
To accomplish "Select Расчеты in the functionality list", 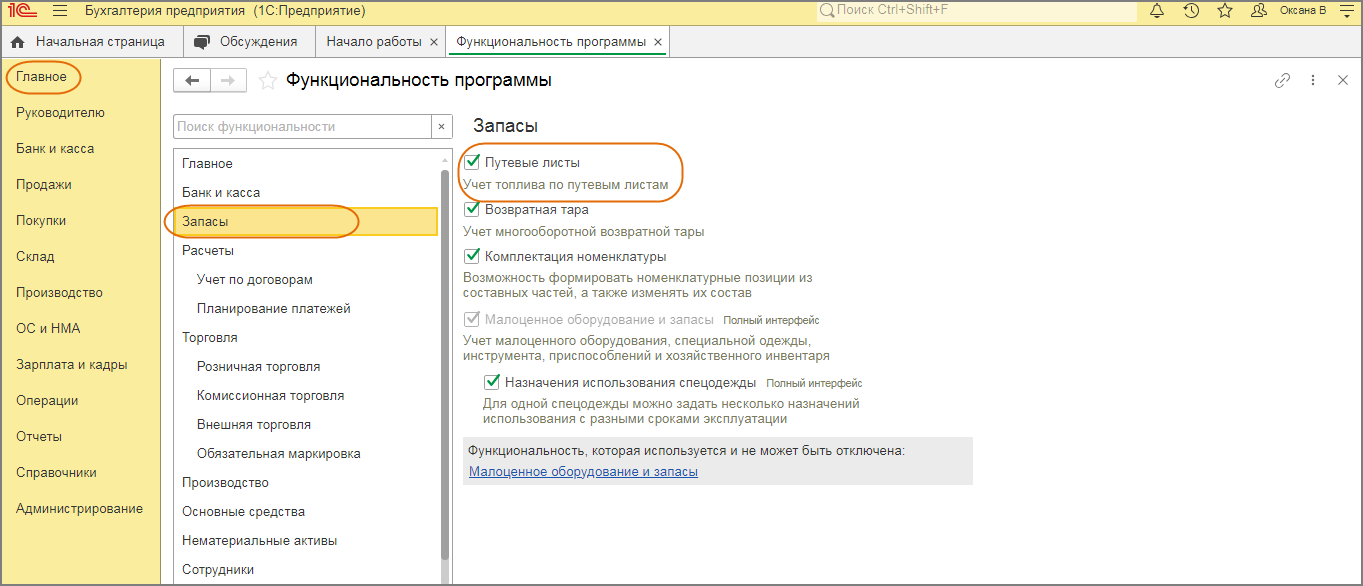I will [x=306, y=250].
